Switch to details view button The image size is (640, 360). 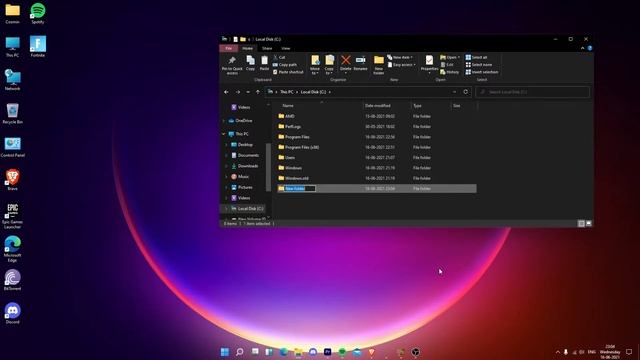click(x=581, y=223)
